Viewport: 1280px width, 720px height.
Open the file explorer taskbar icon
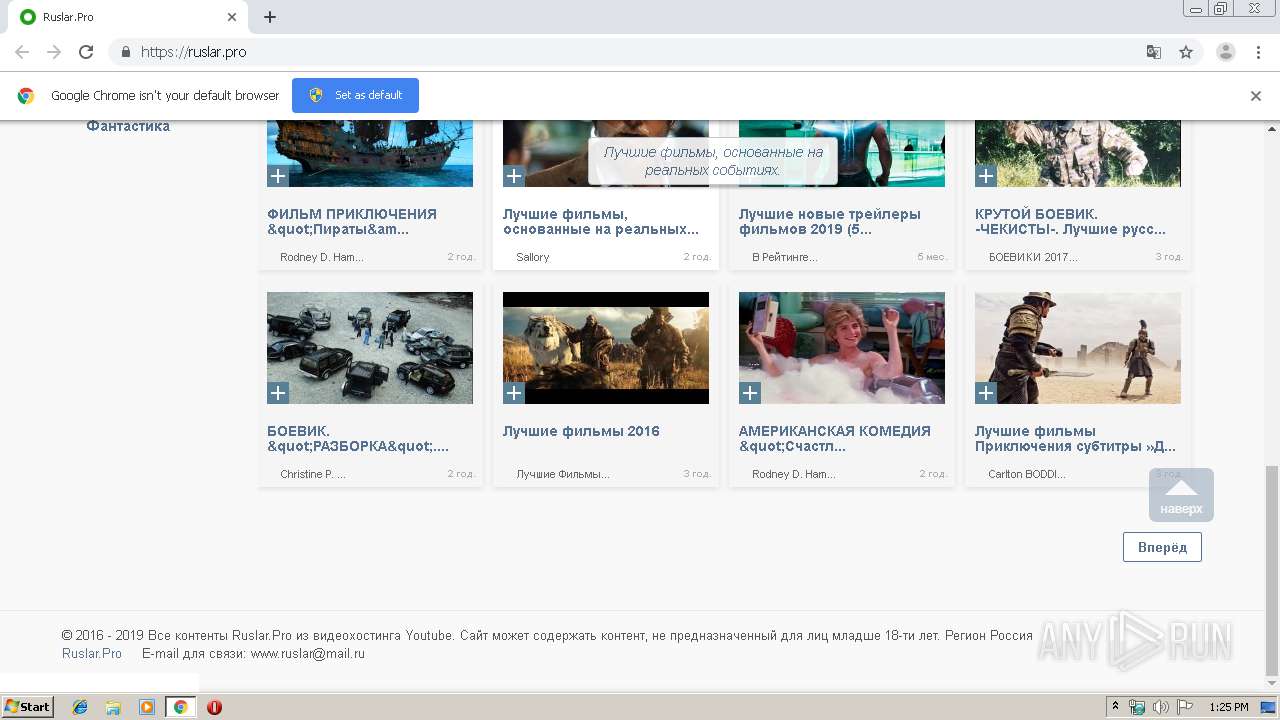113,707
